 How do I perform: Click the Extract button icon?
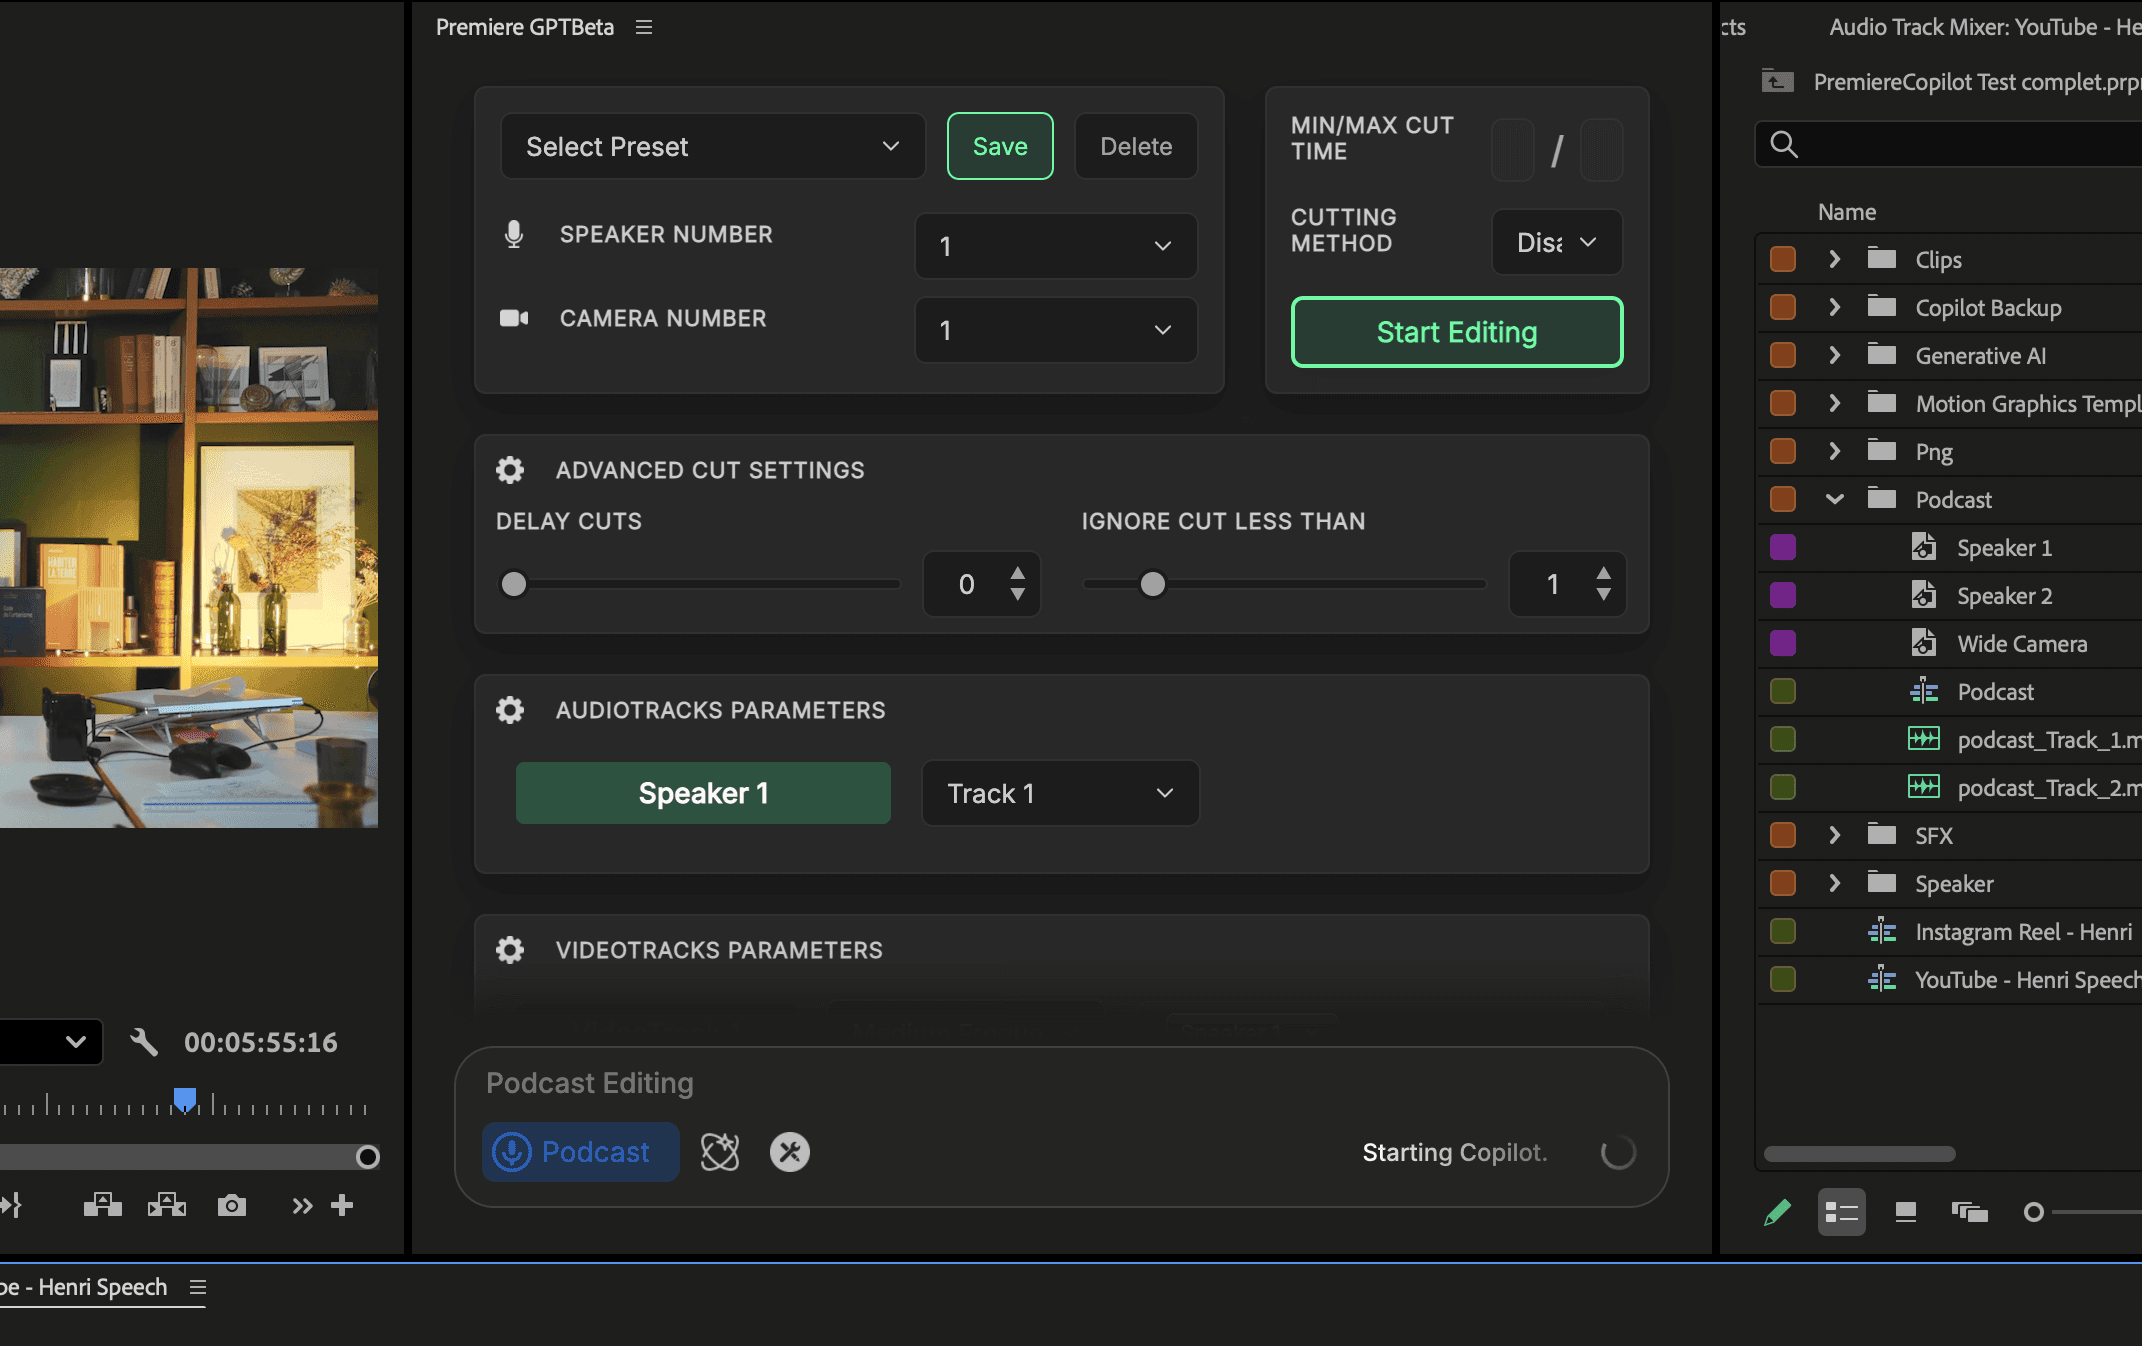coord(167,1205)
